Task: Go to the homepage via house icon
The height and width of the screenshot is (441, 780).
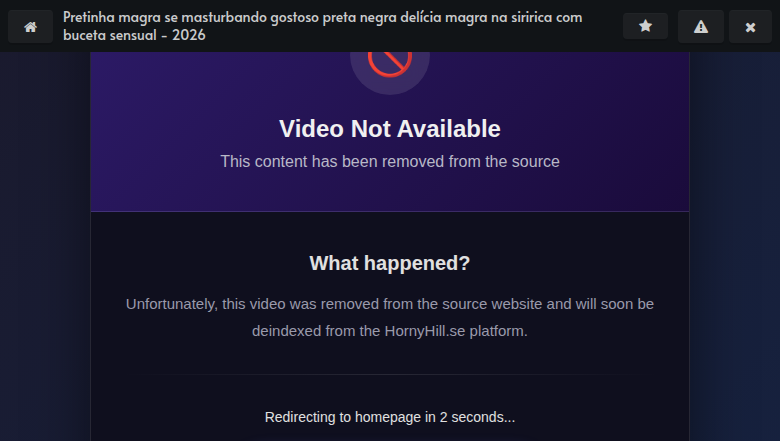Action: click(x=30, y=26)
